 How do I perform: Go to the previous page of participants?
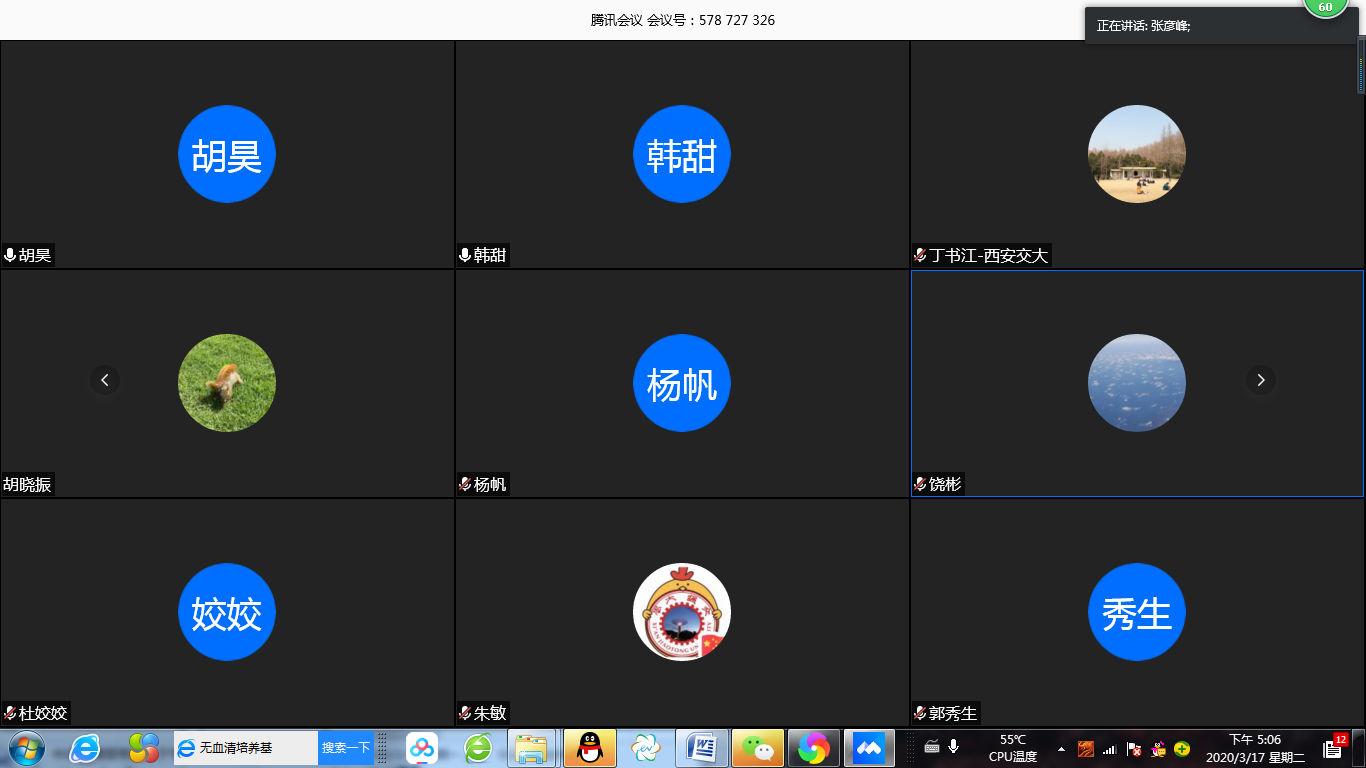click(x=105, y=380)
